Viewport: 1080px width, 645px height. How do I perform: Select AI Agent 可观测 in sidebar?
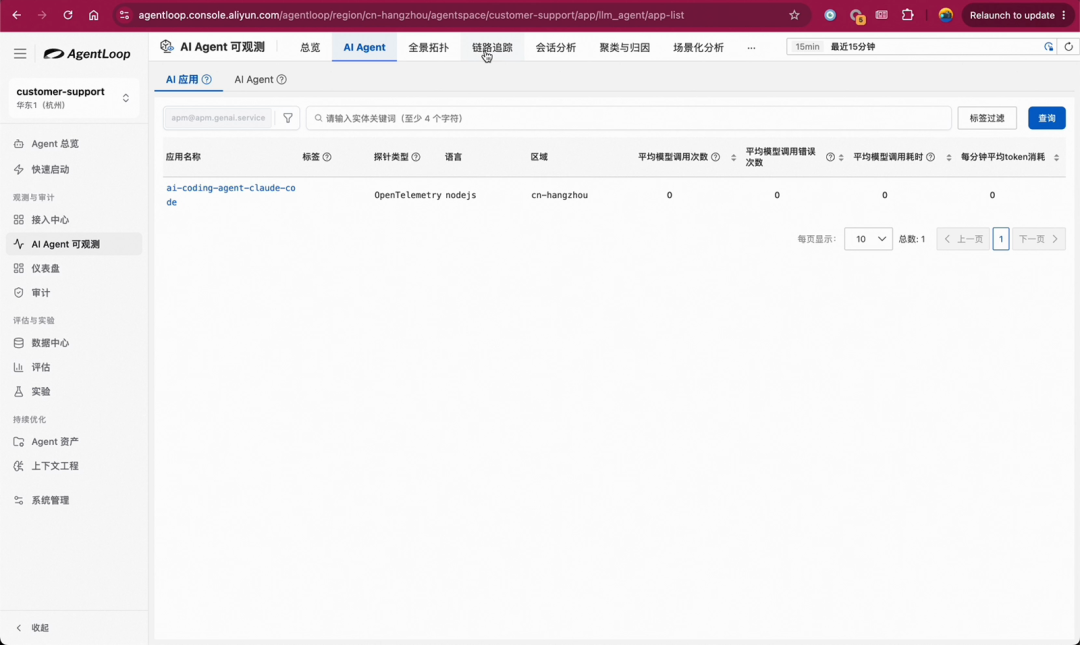coord(74,244)
